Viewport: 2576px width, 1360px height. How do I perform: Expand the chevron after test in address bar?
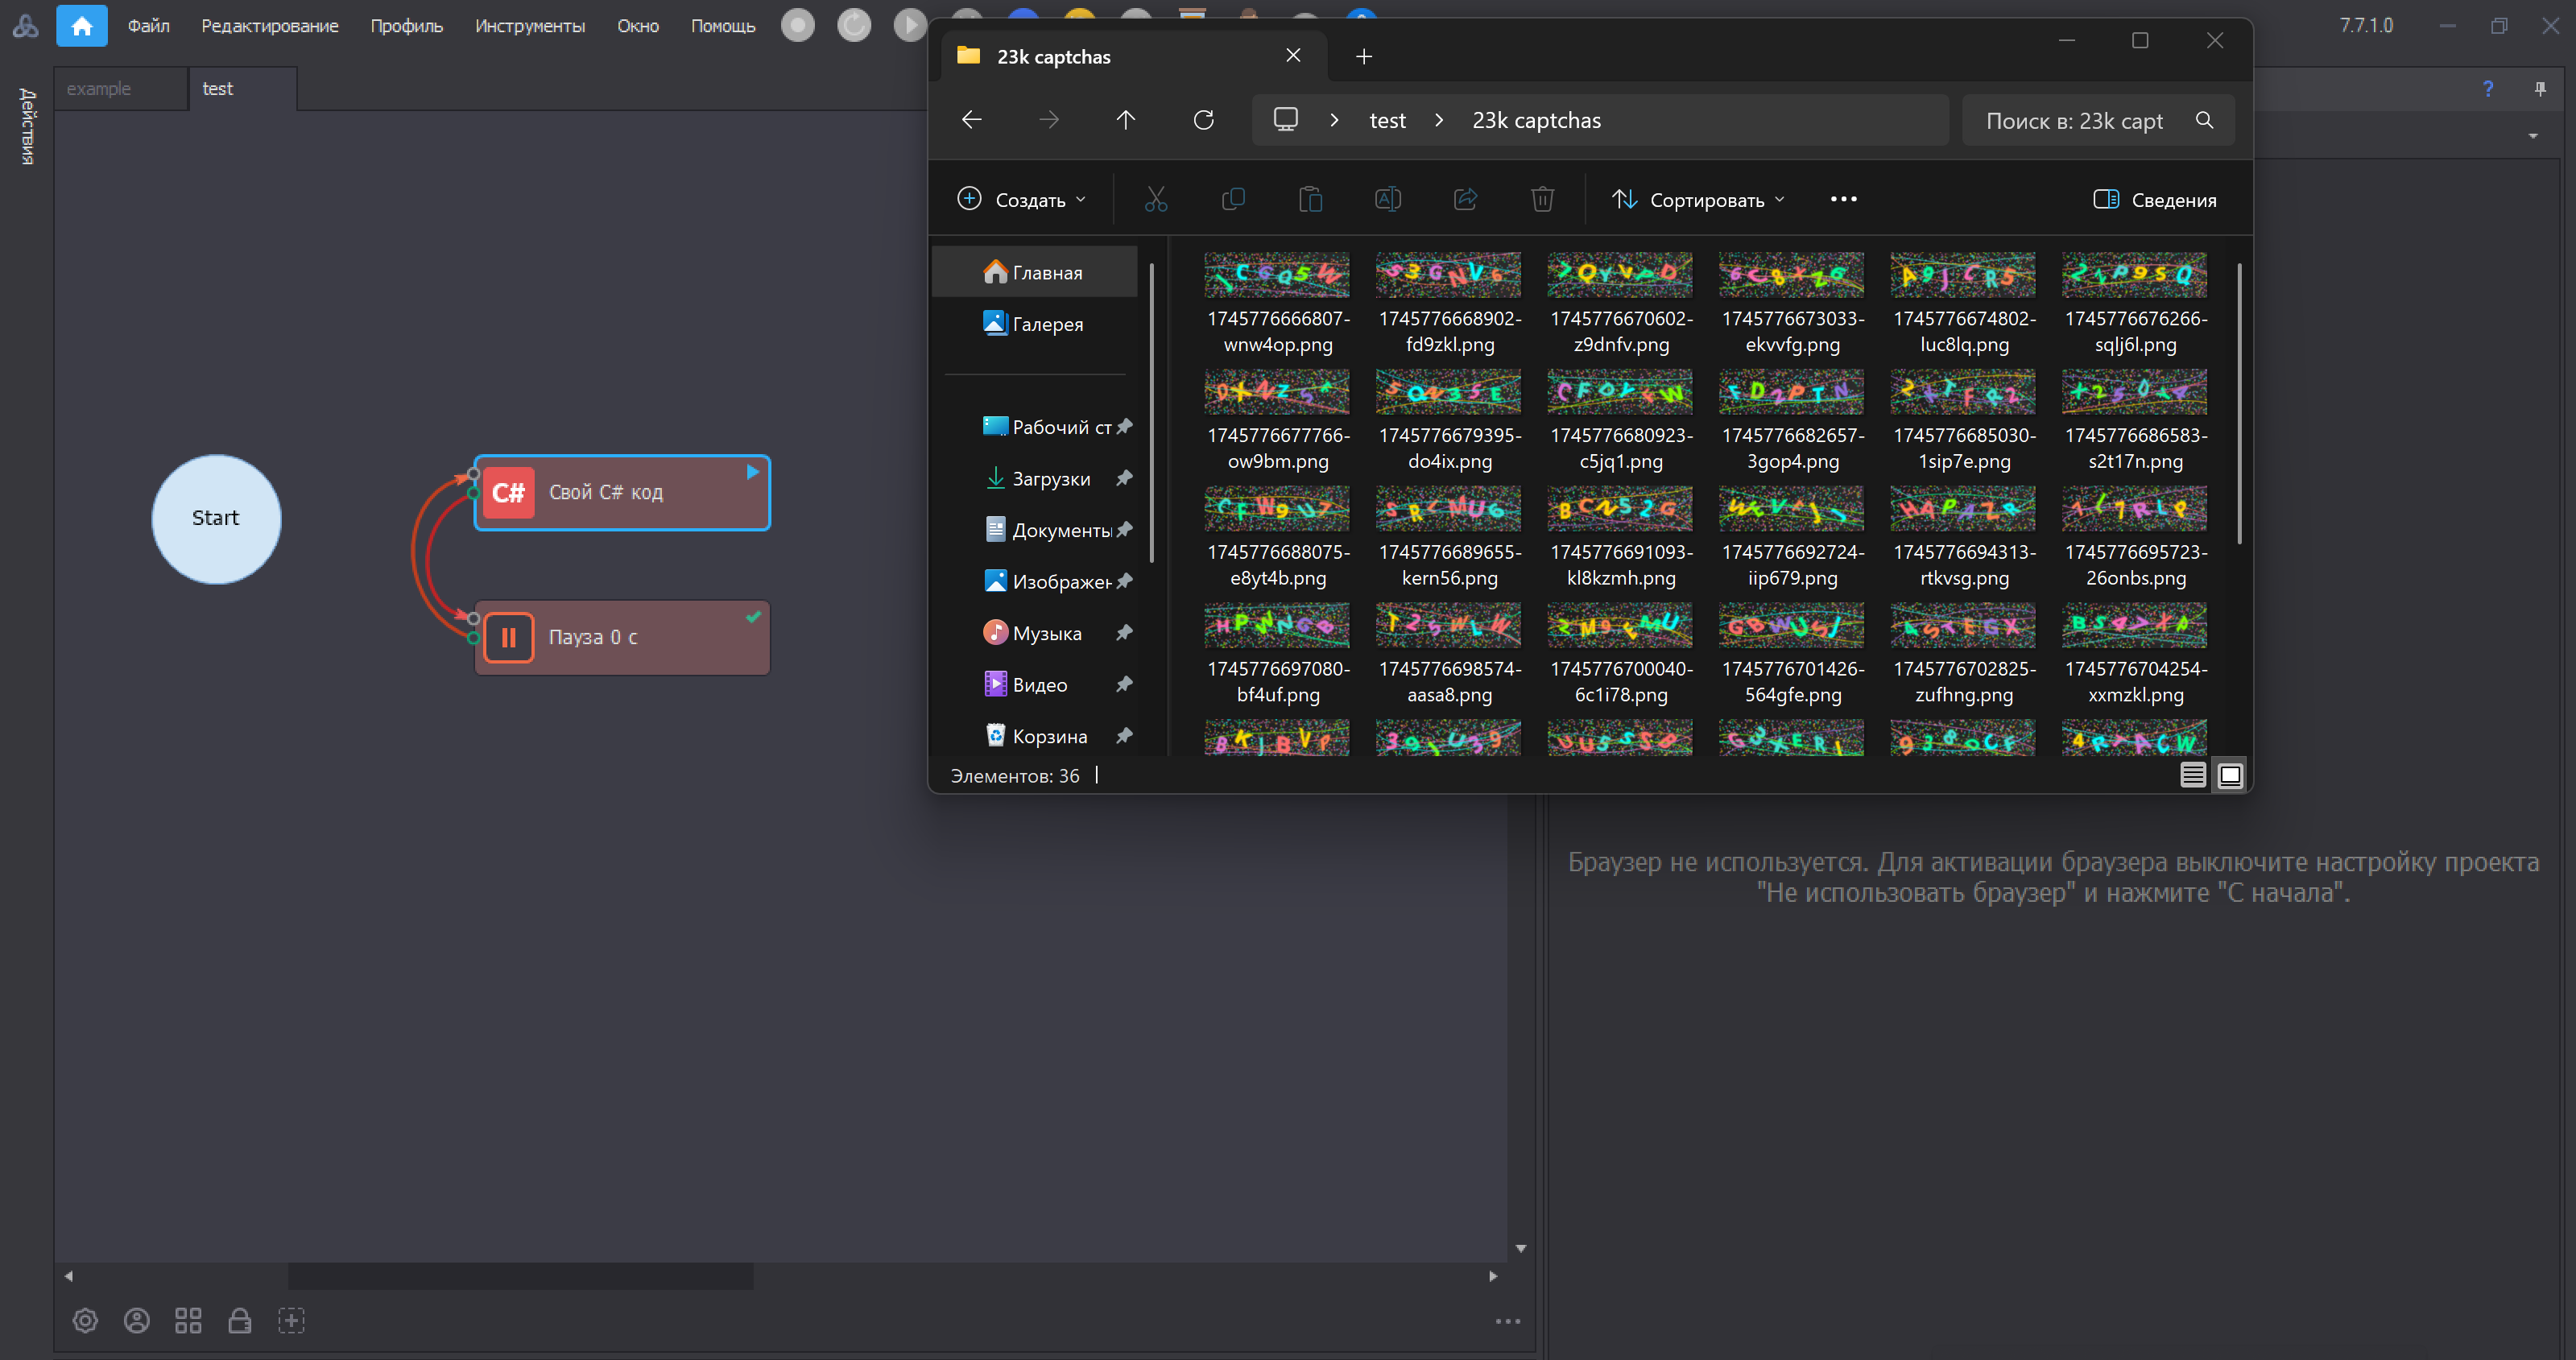(1439, 120)
